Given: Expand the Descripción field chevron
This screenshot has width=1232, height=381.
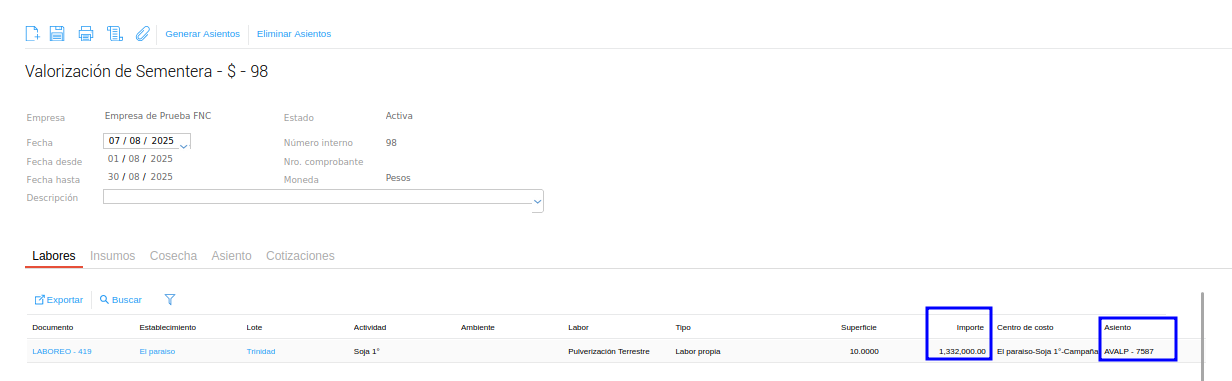Looking at the screenshot, I should pos(538,201).
